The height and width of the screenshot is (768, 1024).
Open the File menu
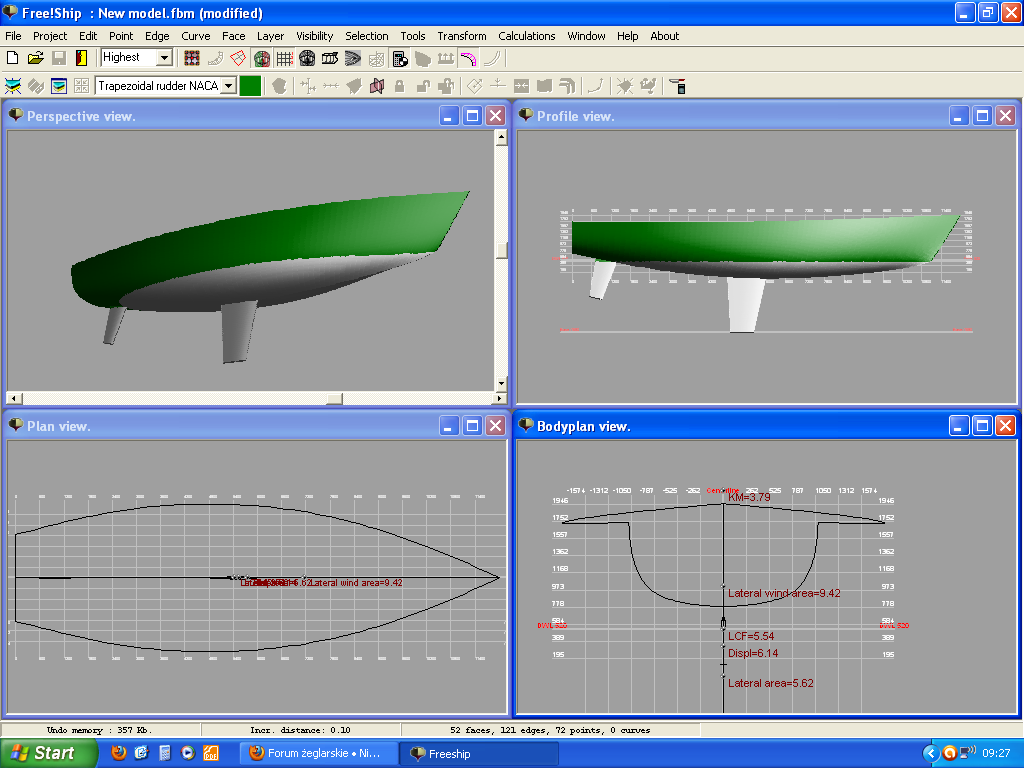pyautogui.click(x=13, y=36)
